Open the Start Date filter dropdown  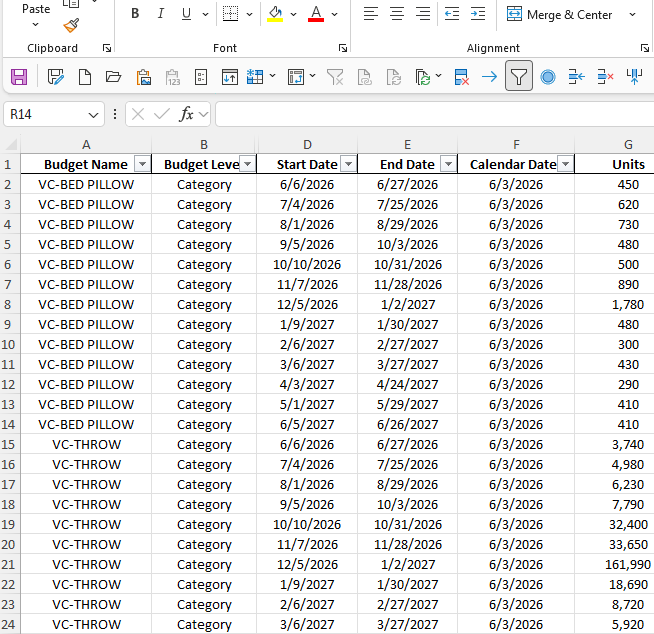[348, 164]
